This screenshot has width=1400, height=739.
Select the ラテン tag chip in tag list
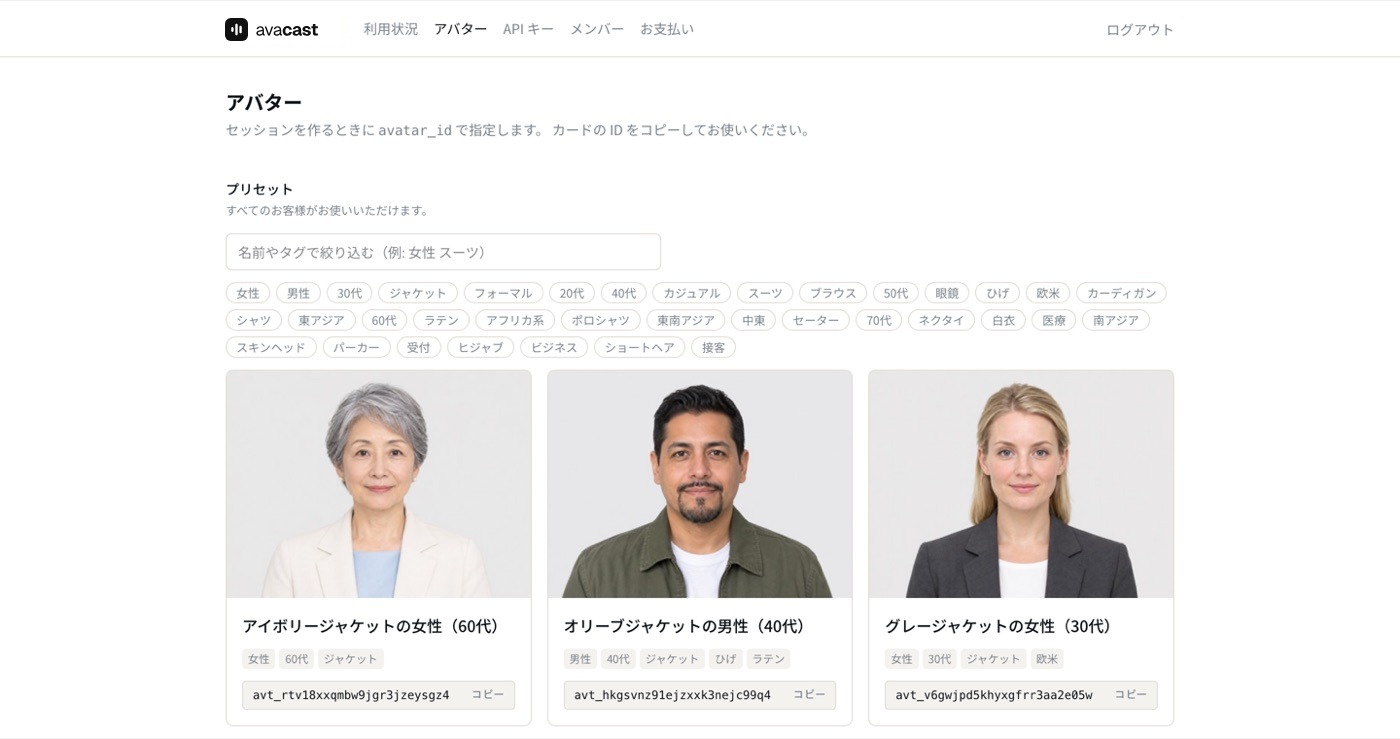(441, 320)
